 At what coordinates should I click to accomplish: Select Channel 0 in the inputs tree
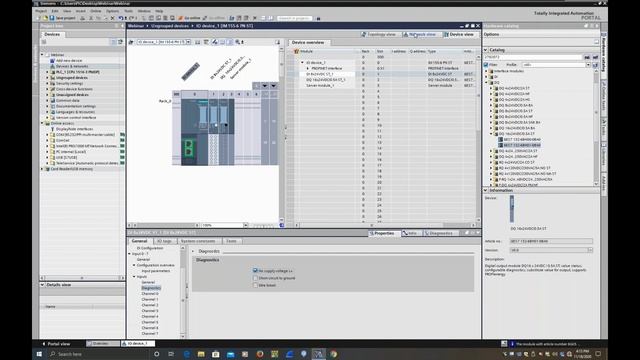[150, 294]
